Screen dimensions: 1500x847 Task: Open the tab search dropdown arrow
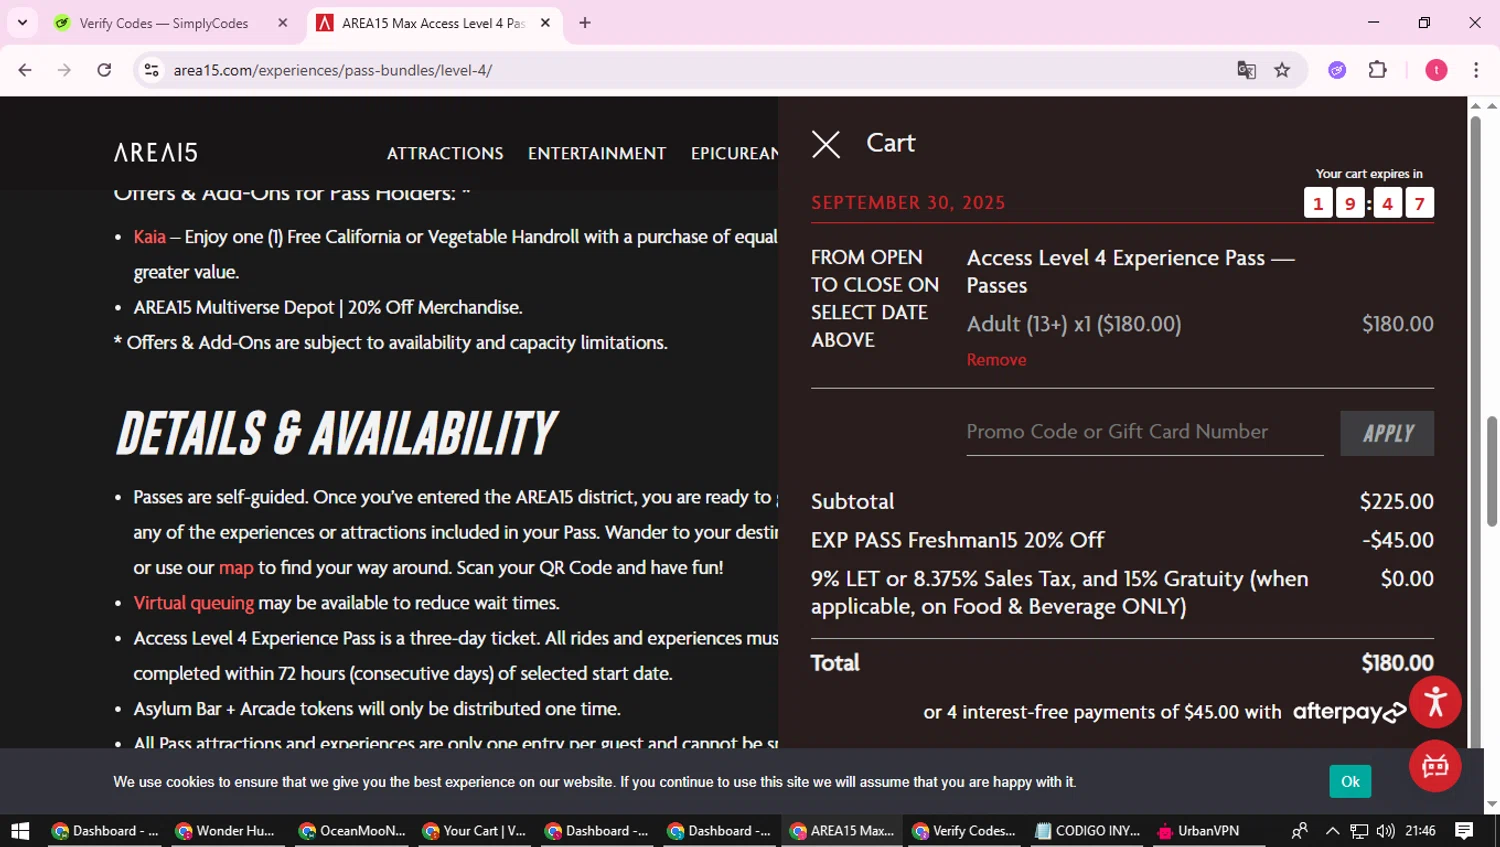click(x=22, y=23)
